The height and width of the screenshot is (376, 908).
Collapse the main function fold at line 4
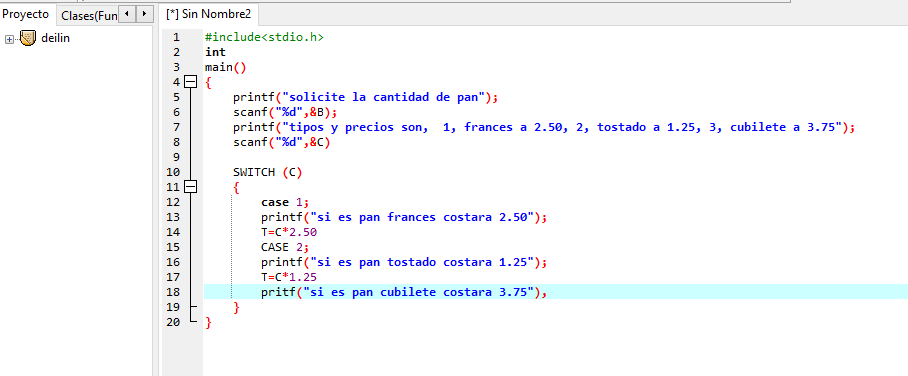pyautogui.click(x=191, y=82)
